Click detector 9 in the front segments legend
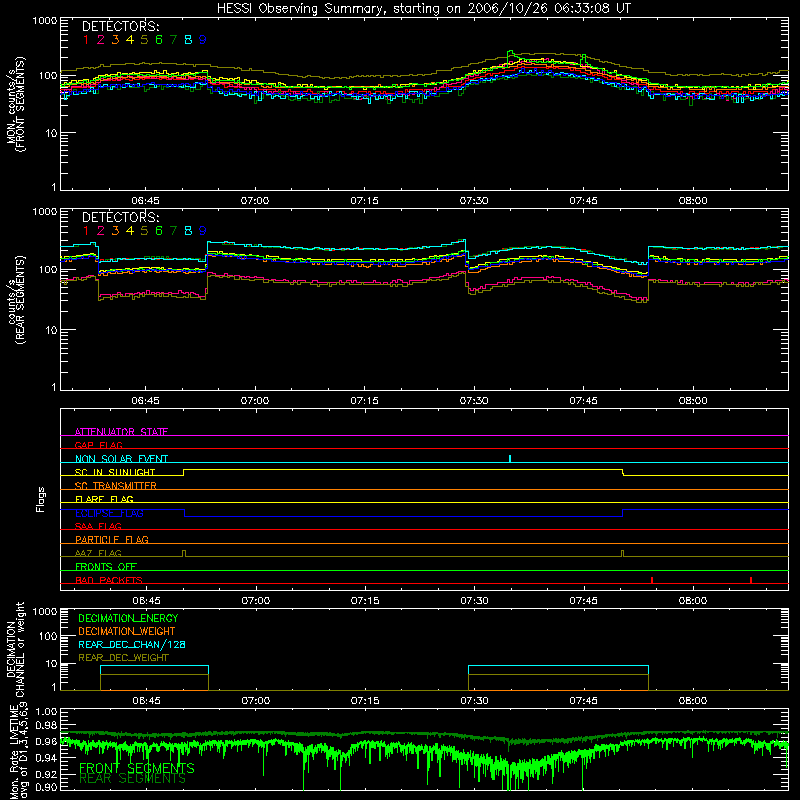Screen dimensions: 800x800 pyautogui.click(x=203, y=40)
